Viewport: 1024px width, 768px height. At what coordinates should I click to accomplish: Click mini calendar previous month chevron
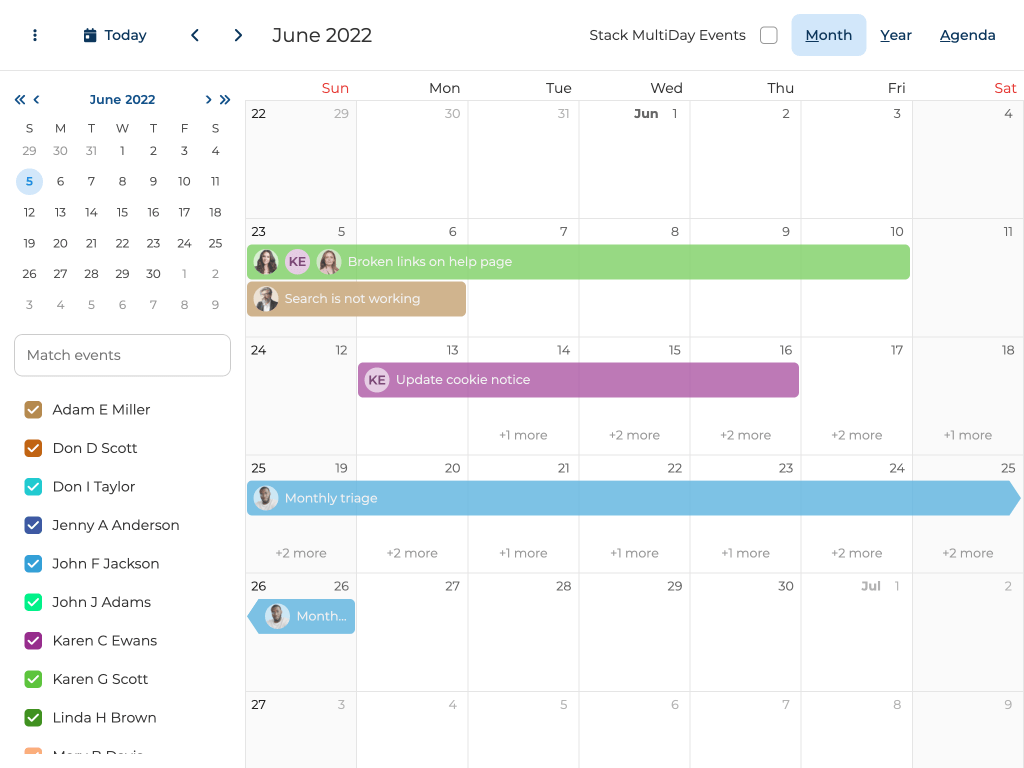coord(37,100)
